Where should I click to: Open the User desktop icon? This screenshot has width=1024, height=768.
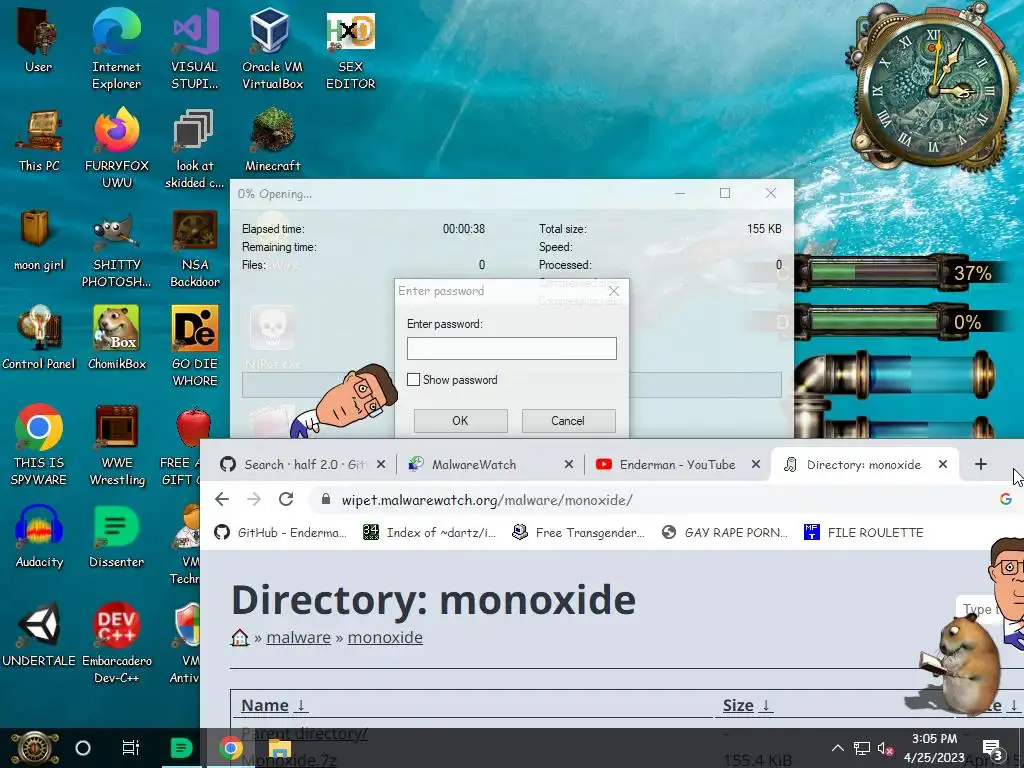coord(39,39)
